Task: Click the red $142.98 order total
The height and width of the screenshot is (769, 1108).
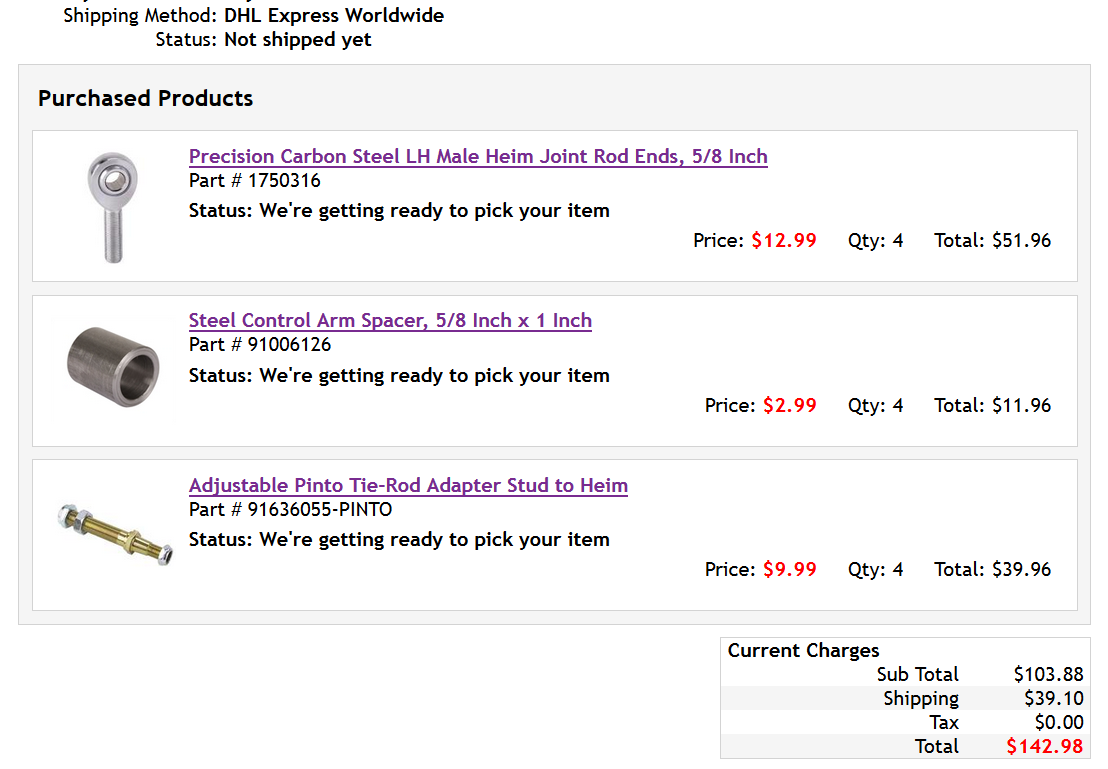Action: pos(1044,746)
